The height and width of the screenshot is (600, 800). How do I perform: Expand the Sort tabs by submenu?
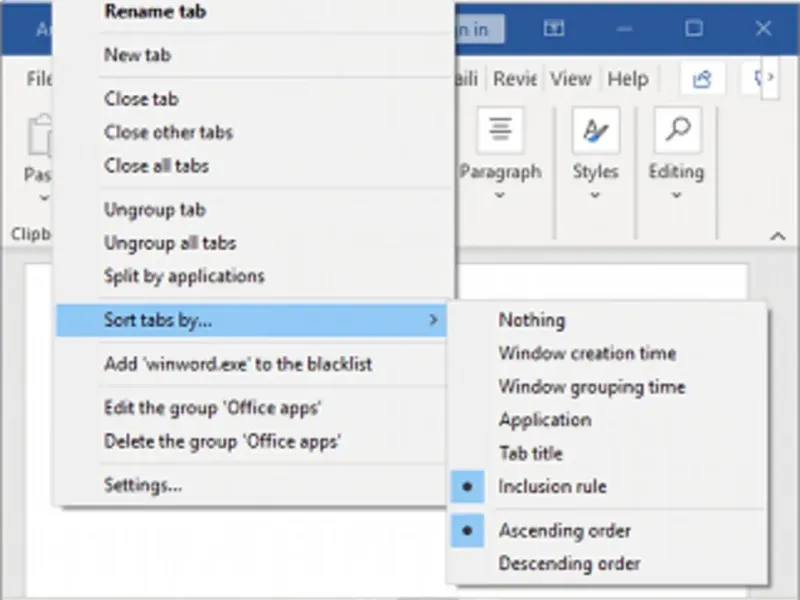(250, 321)
